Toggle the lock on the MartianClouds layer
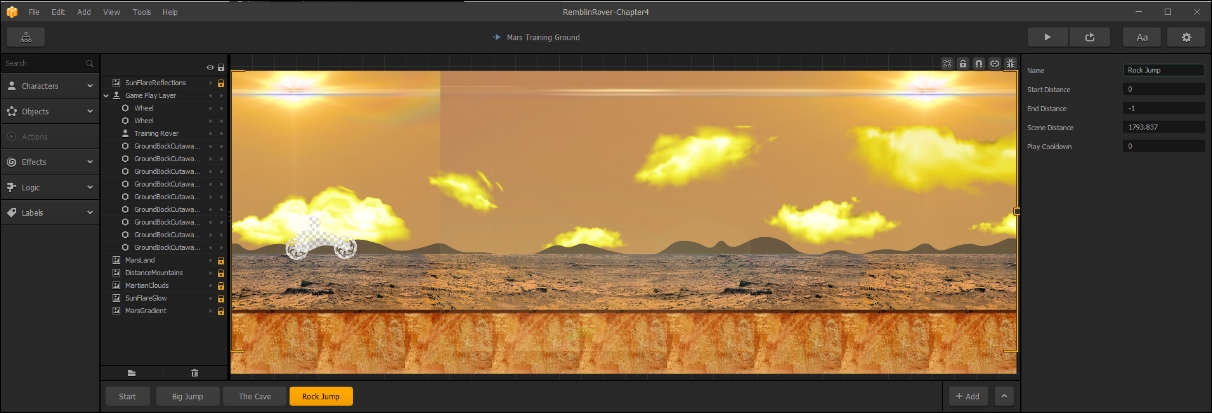The height and width of the screenshot is (413, 1212). point(221,285)
